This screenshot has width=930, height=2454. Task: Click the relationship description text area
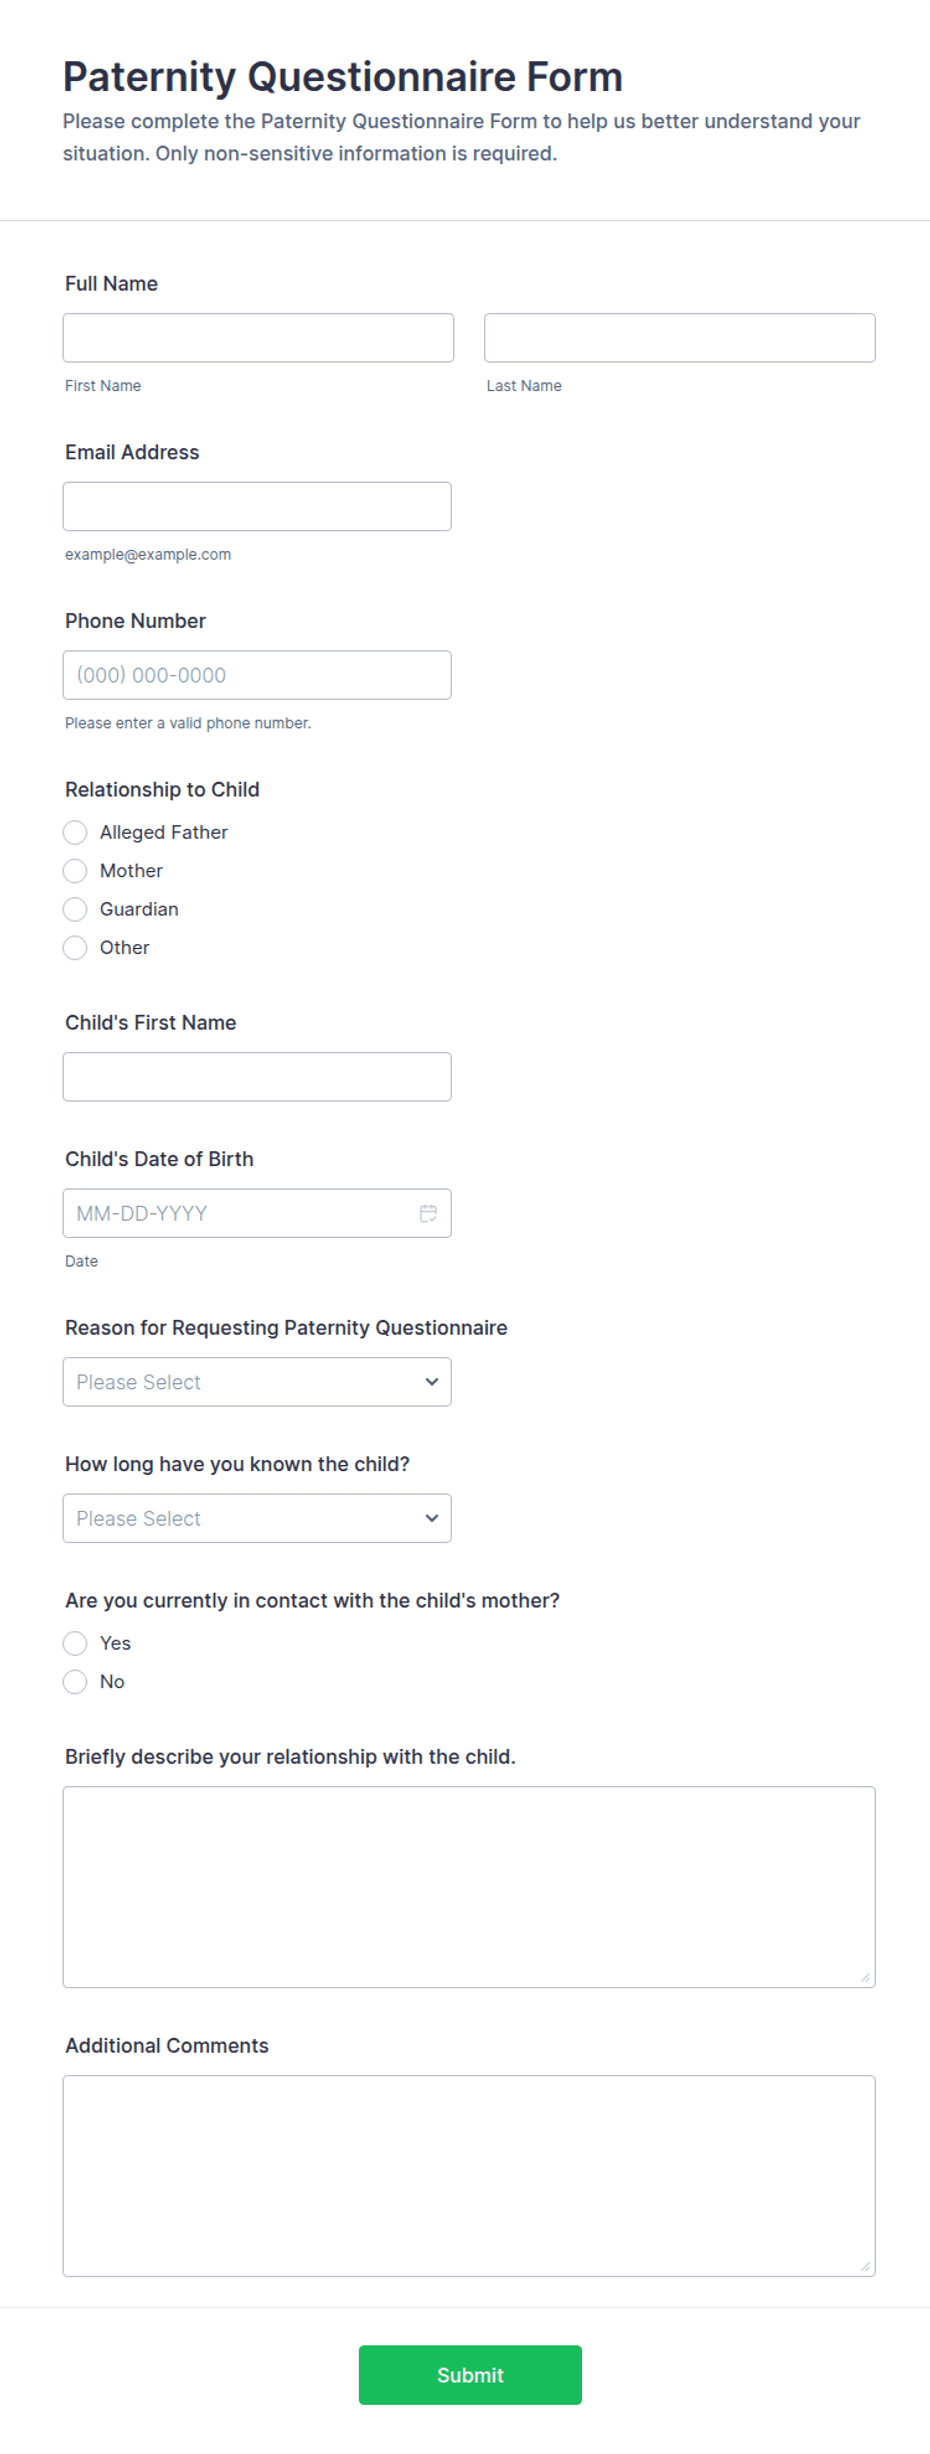(x=469, y=1887)
